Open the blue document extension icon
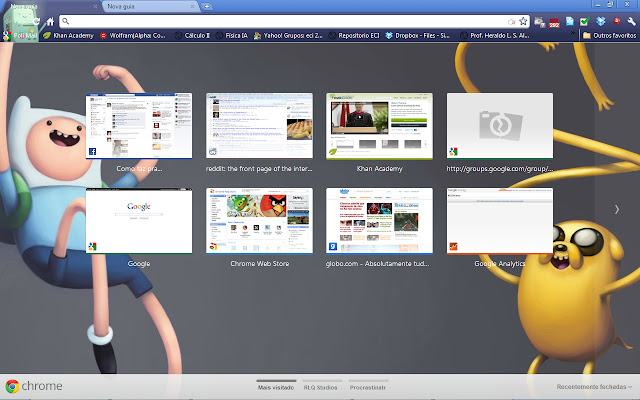Screen dimensions: 640x400 point(569,22)
